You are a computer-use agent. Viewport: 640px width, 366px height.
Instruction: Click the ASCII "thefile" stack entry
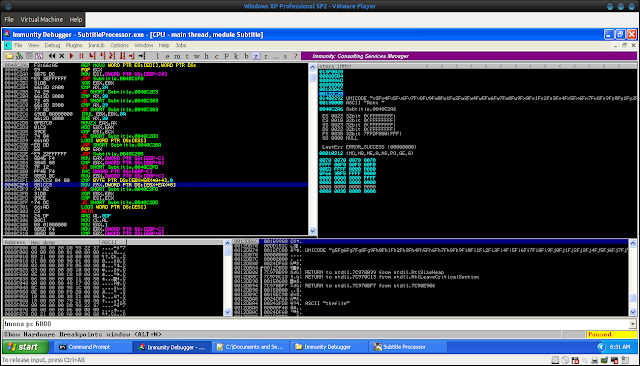click(327, 303)
